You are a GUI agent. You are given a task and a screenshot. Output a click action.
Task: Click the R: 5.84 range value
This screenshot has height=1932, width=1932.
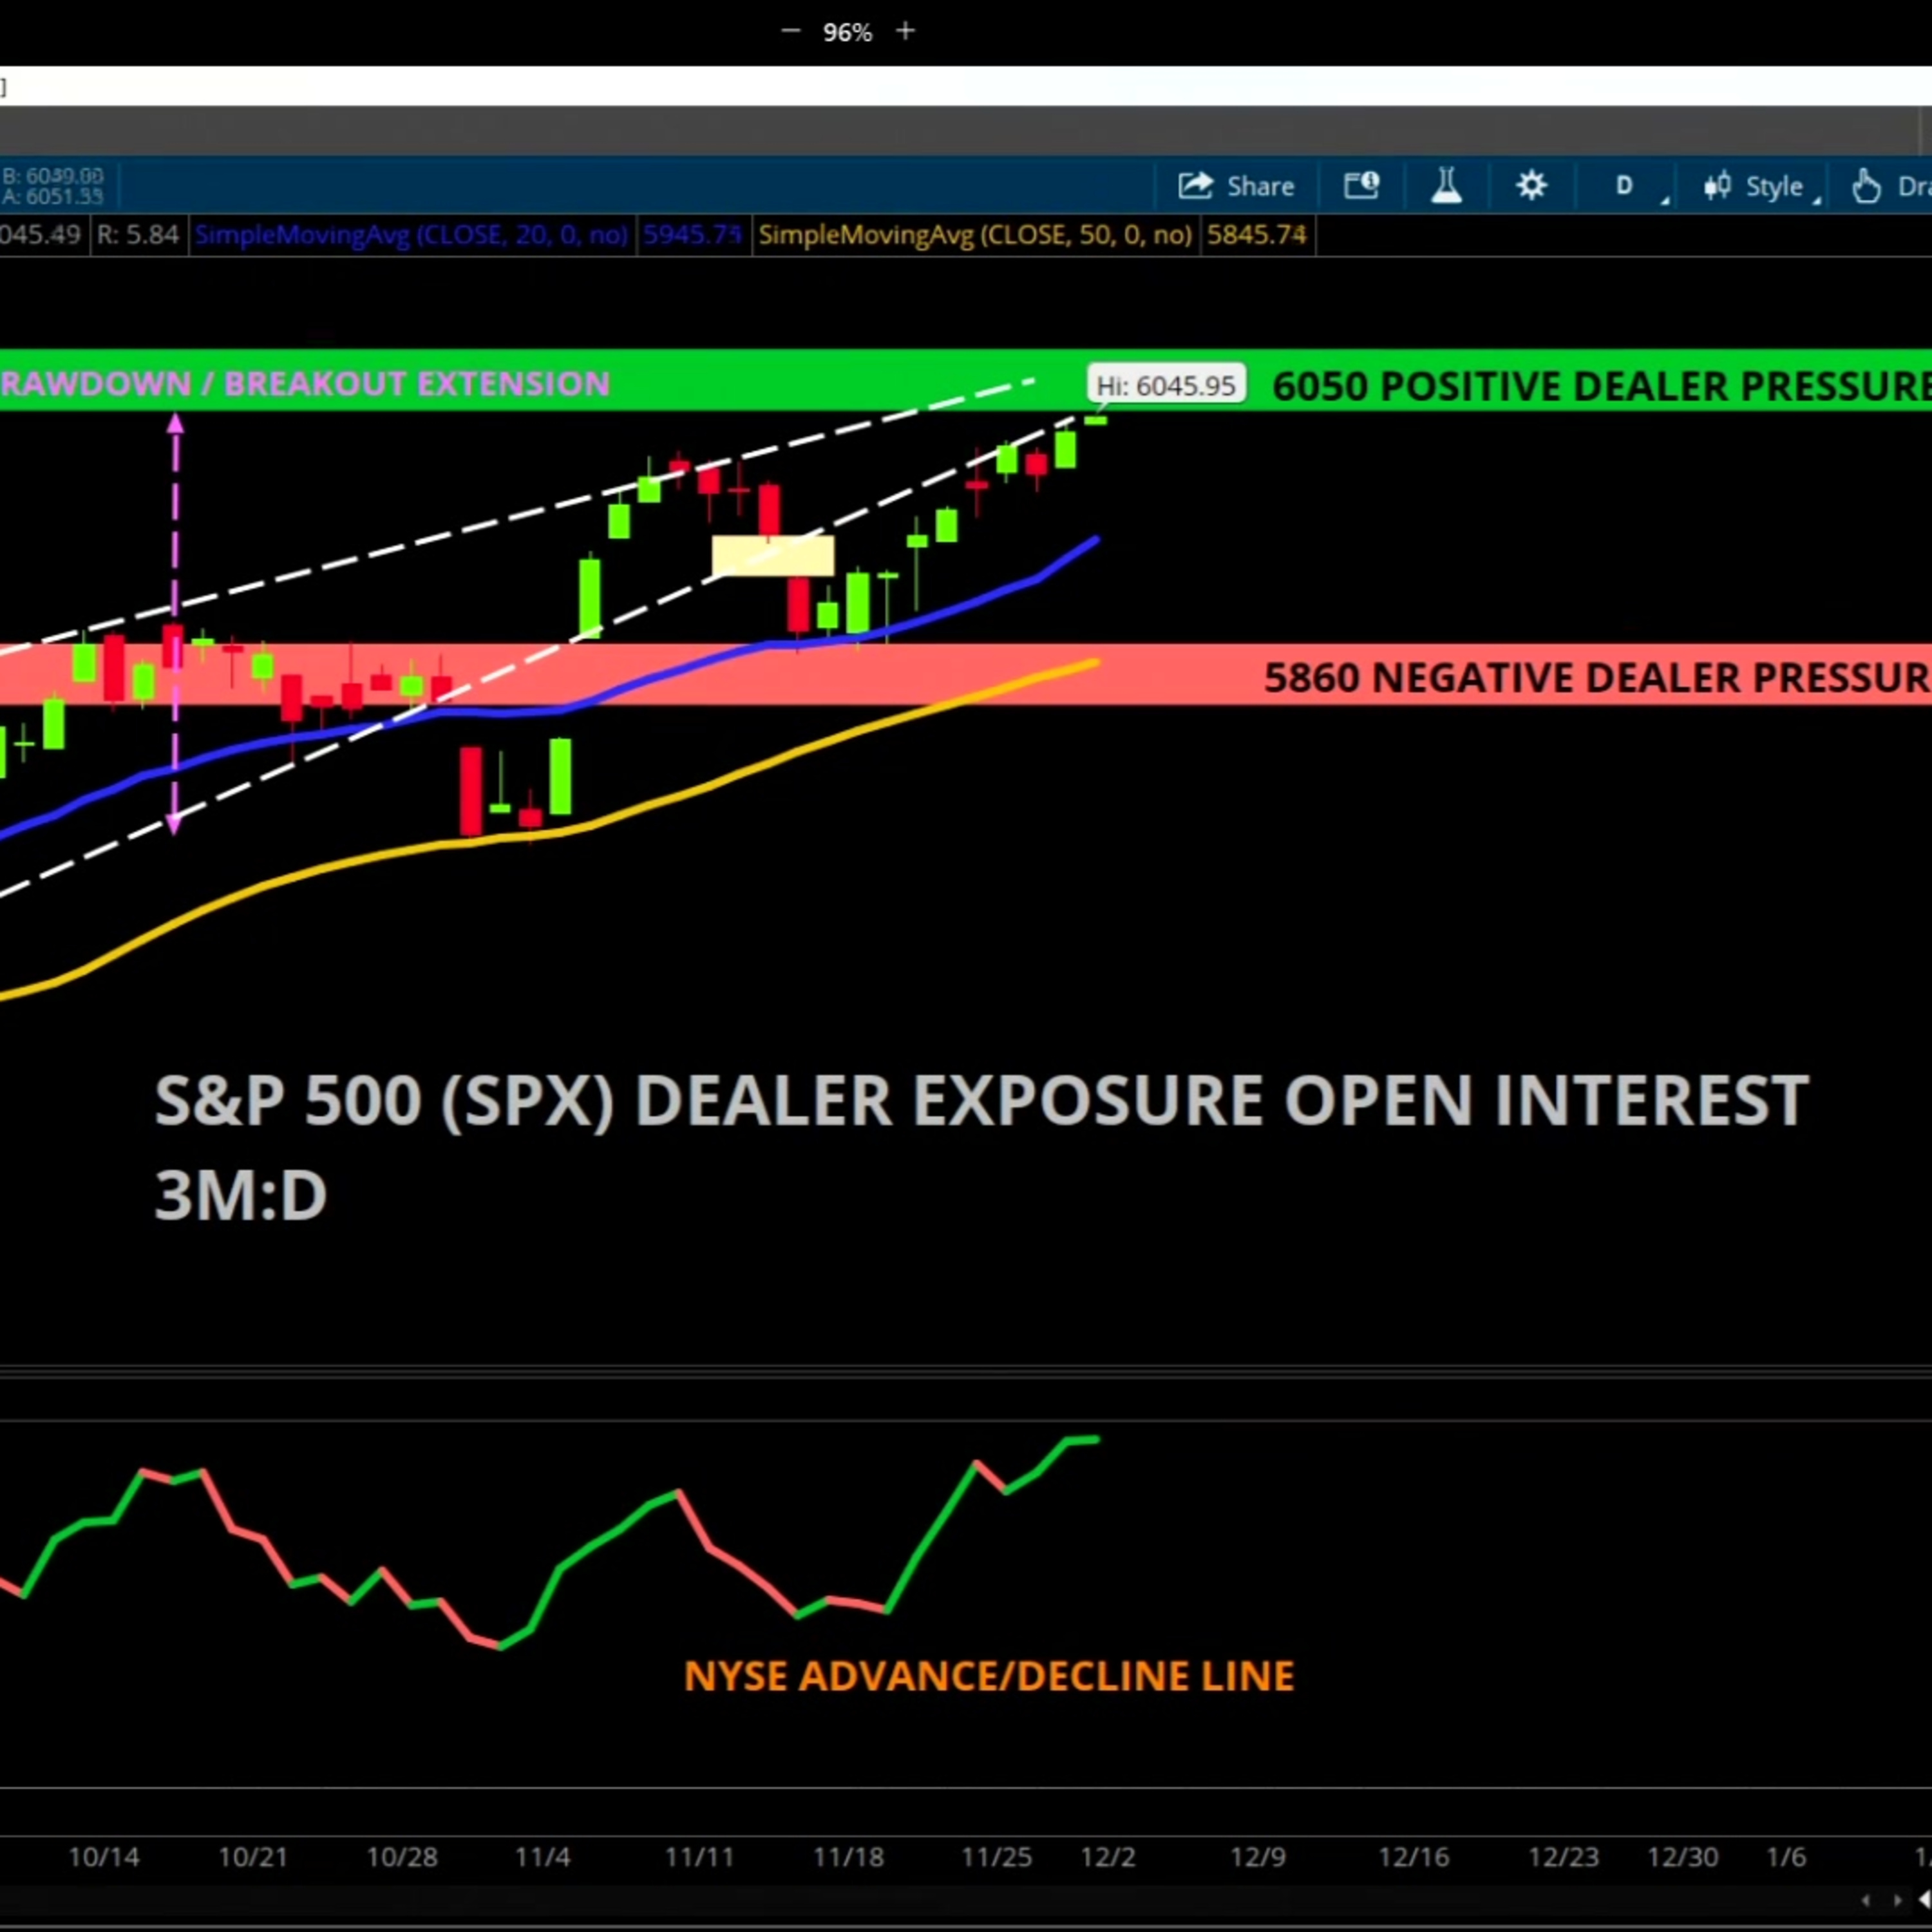coord(138,235)
